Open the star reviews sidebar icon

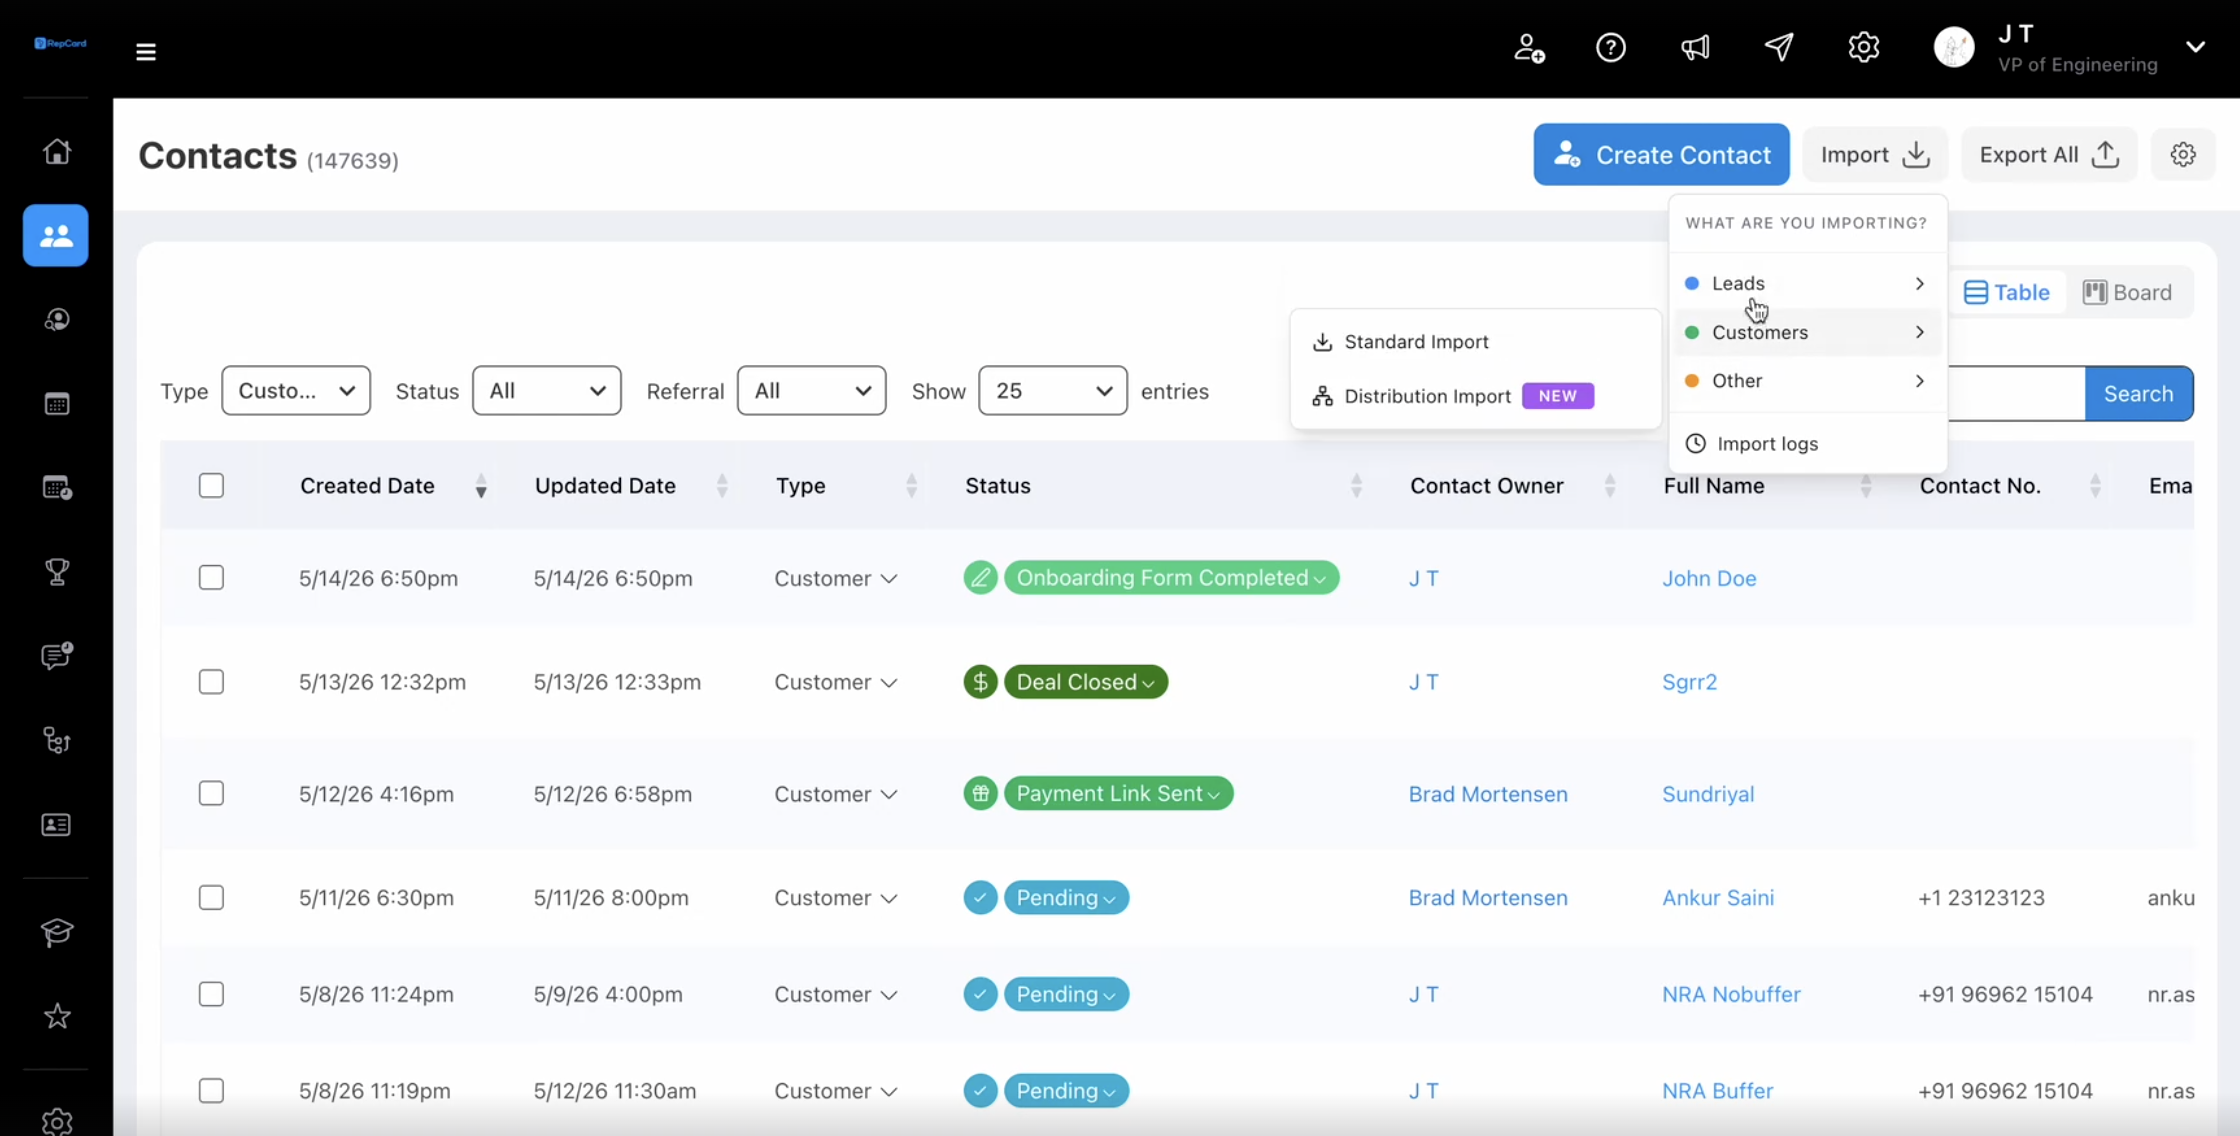click(x=57, y=1016)
